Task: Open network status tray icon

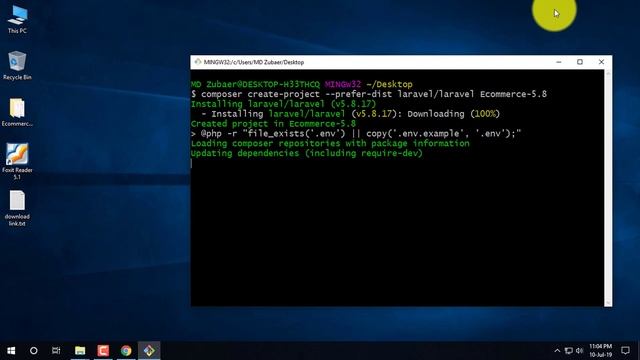Action: (569, 351)
